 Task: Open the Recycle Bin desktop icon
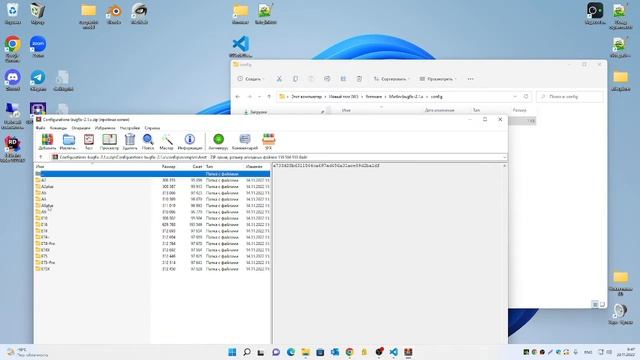tap(13, 13)
